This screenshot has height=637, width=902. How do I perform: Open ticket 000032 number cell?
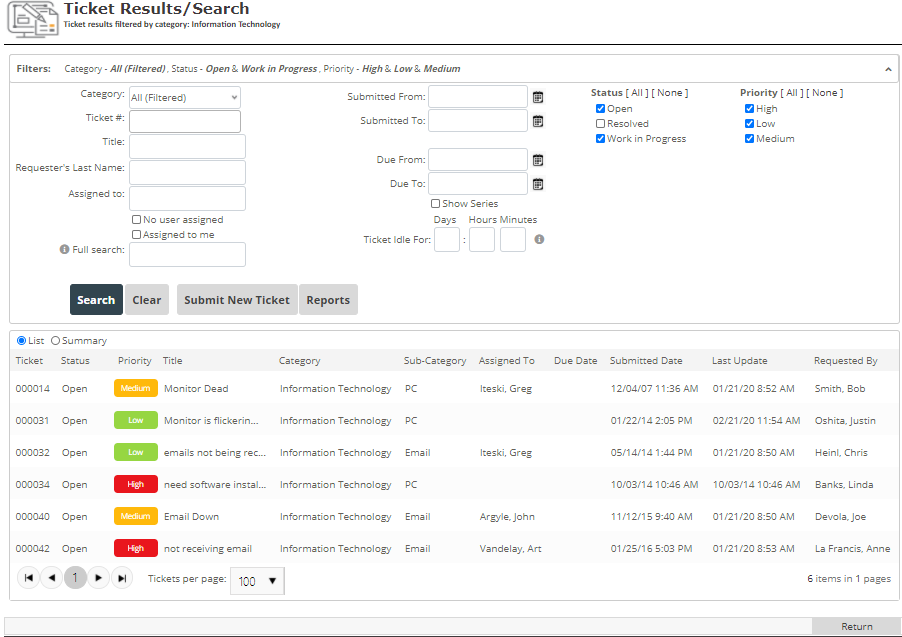coord(33,453)
